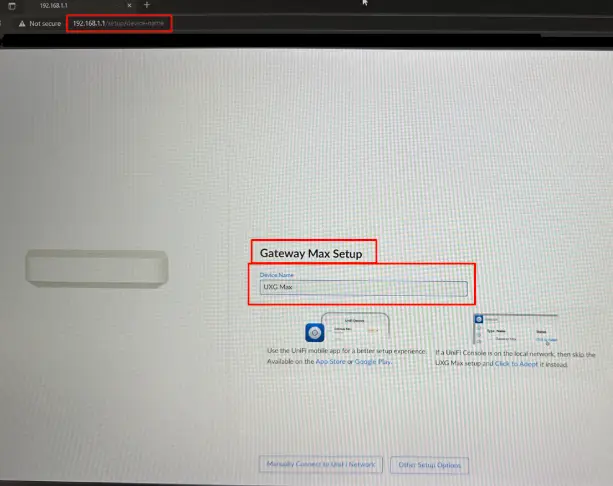This screenshot has width=613, height=486.
Task: Click Manually Connect to UniFi Network button
Action: (321, 464)
